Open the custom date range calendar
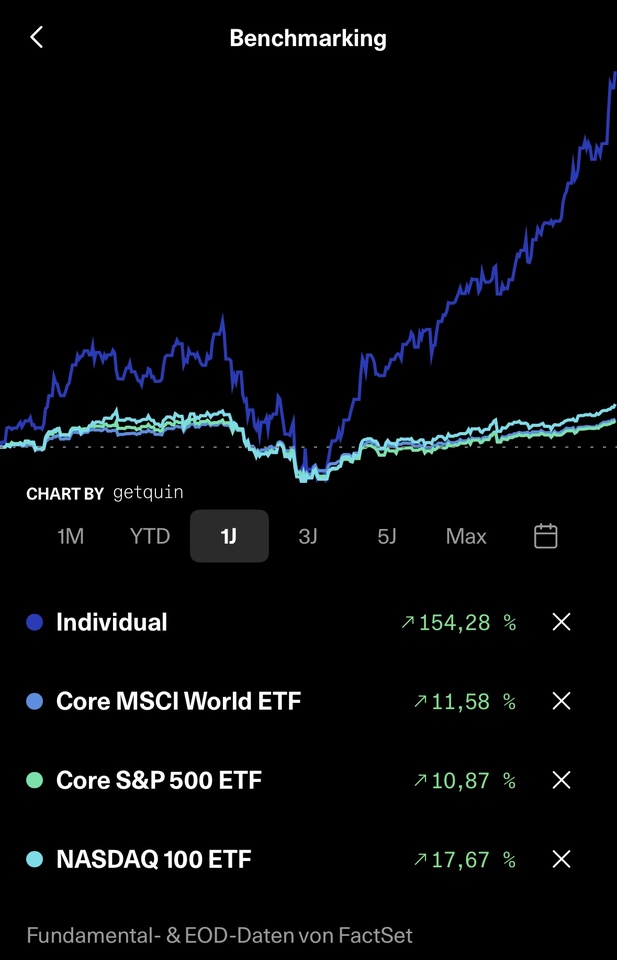 (x=545, y=536)
